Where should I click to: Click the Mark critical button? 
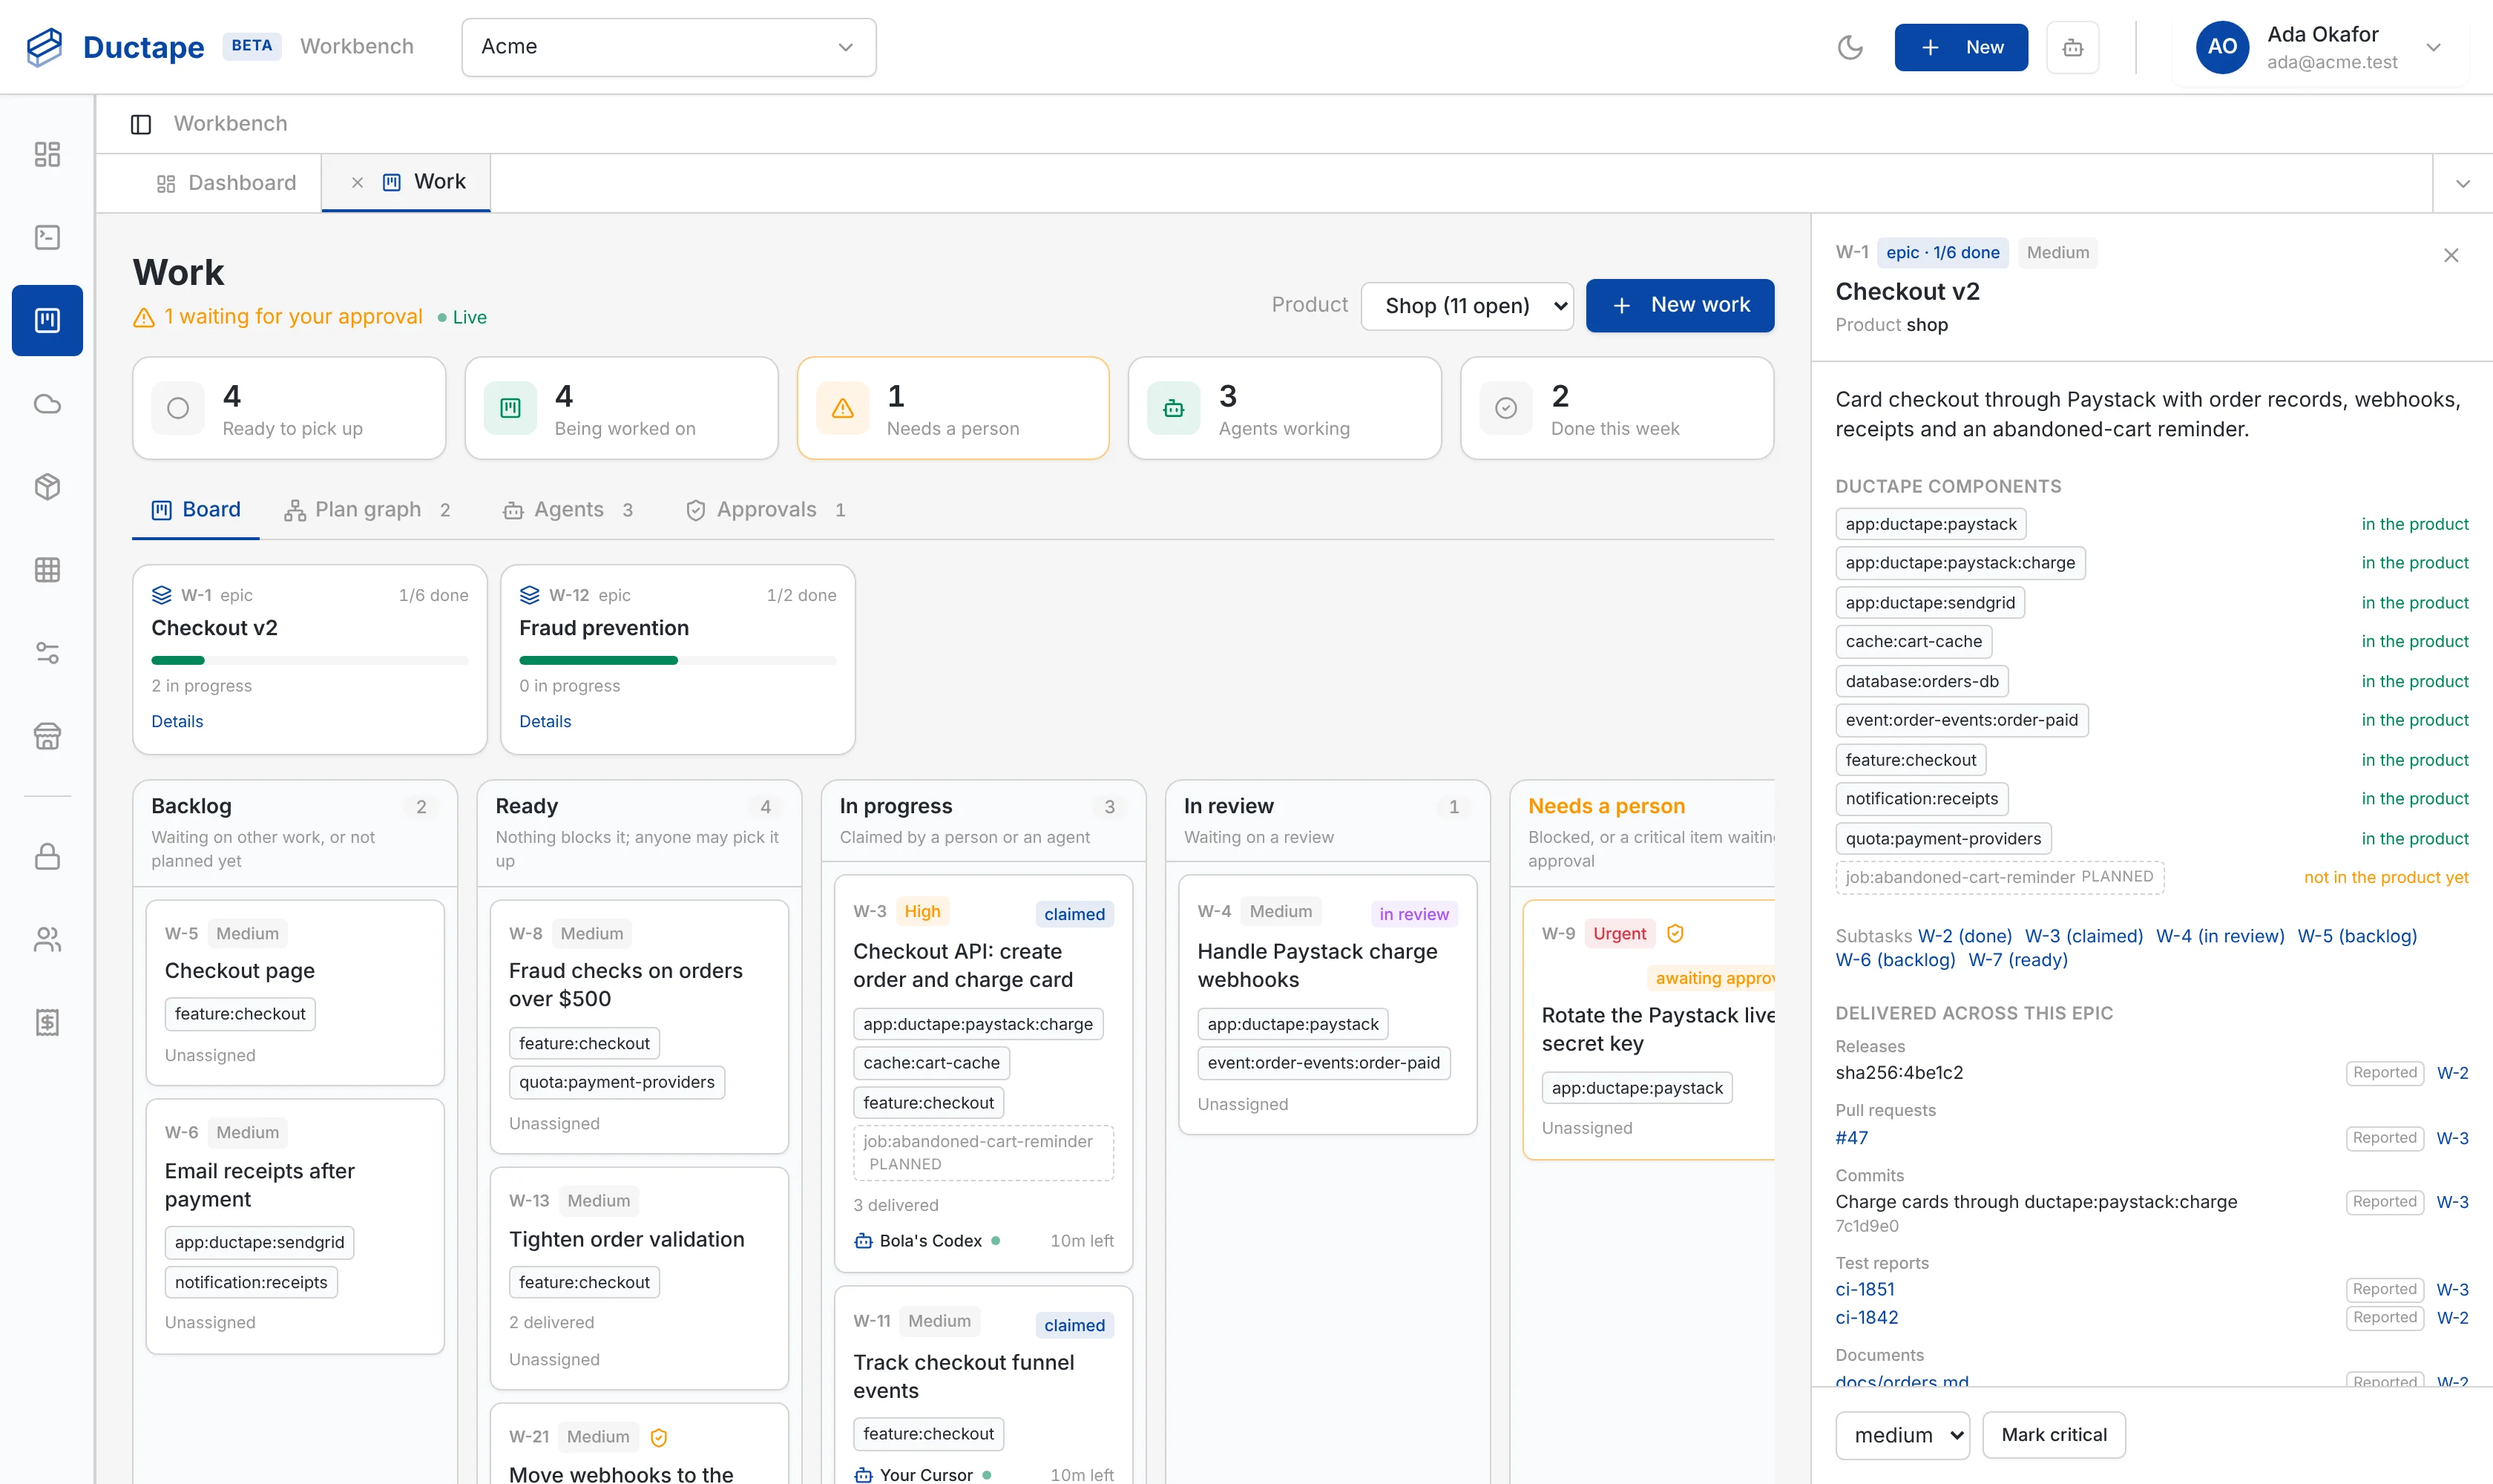[x=2054, y=1435]
